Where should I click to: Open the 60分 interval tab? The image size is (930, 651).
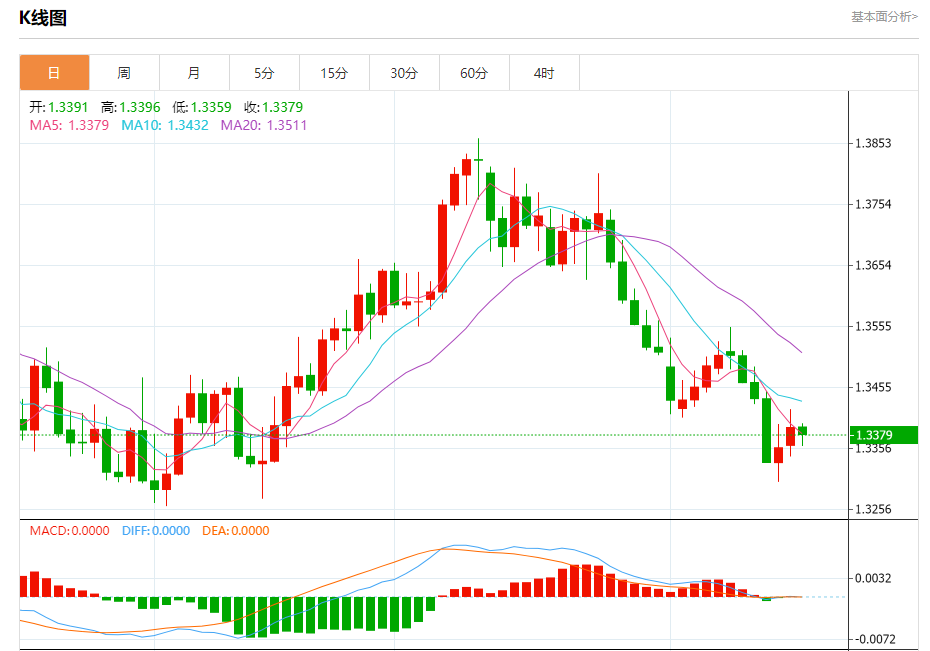(x=474, y=73)
